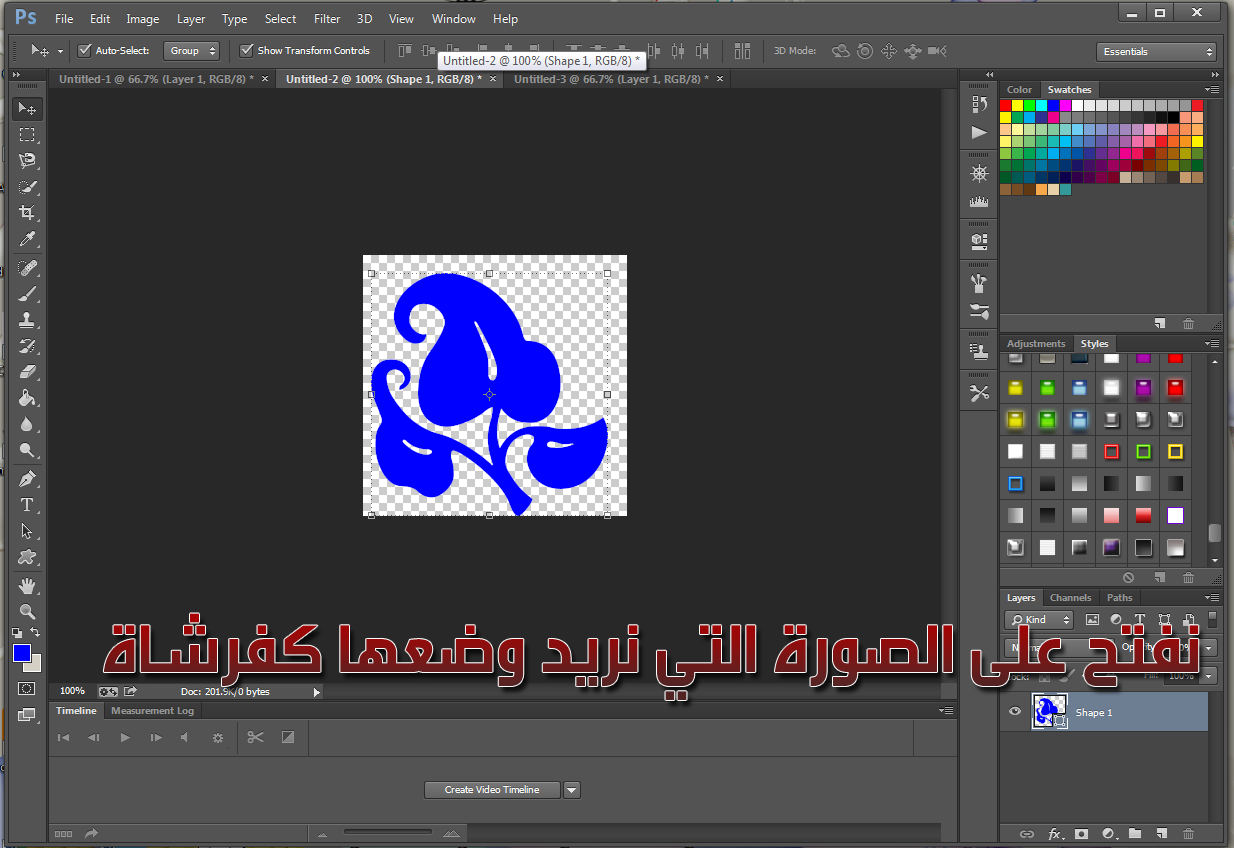Select the Pen tool
1234x848 pixels.
pos(28,478)
